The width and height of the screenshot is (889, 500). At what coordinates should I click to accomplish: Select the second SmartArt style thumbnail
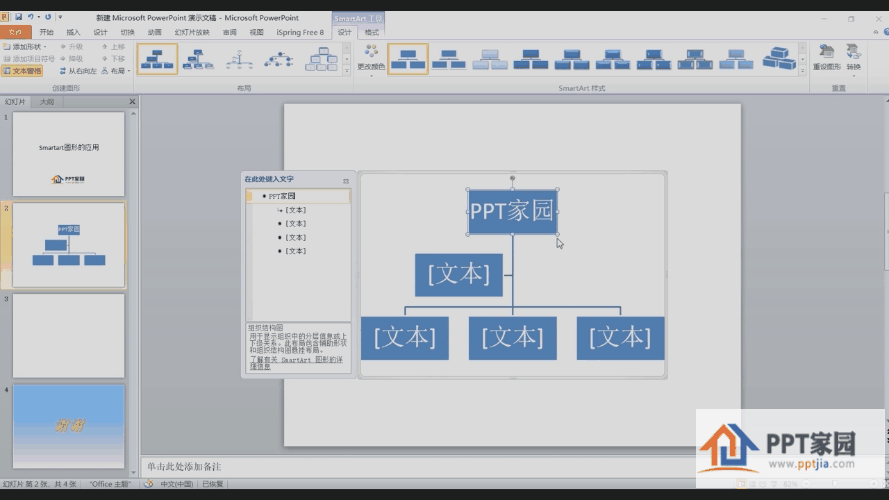point(449,59)
